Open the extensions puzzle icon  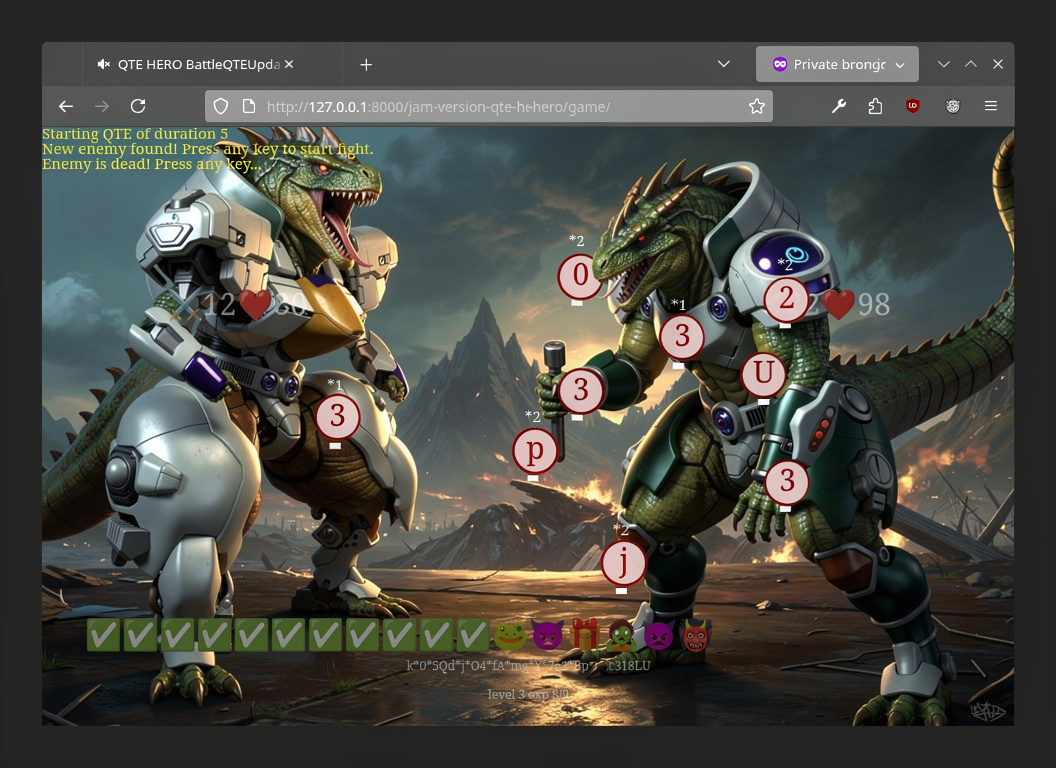(875, 106)
